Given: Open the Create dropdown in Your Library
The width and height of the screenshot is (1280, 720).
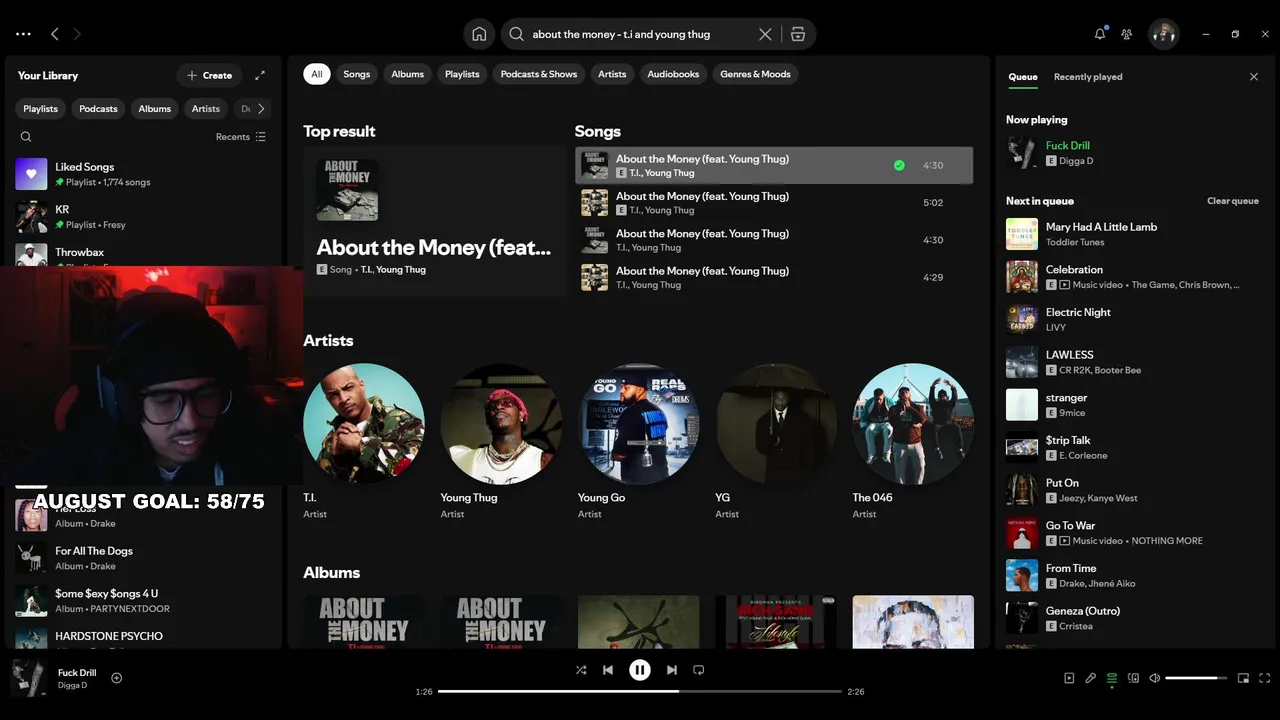Looking at the screenshot, I should pyautogui.click(x=209, y=75).
